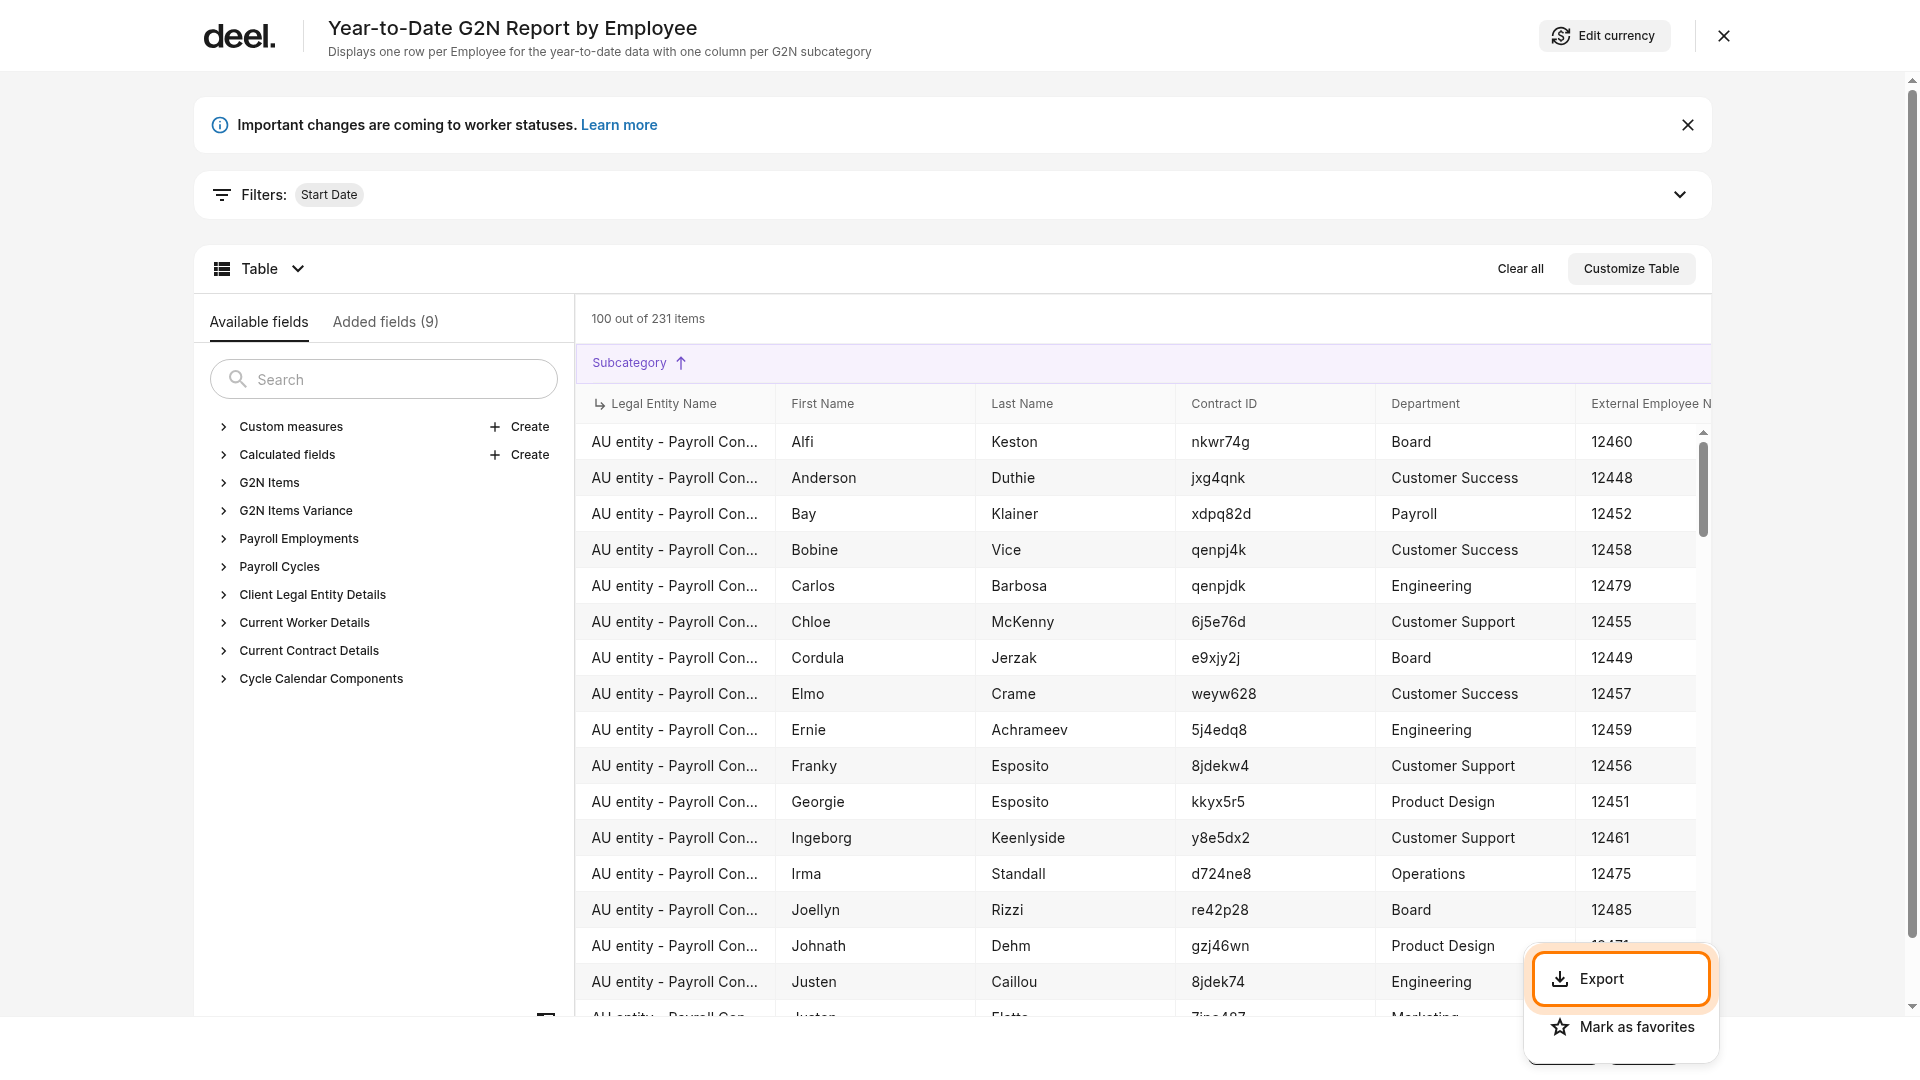Expand the Cycle Calendar Components group
The image size is (1920, 1080).
tap(224, 679)
